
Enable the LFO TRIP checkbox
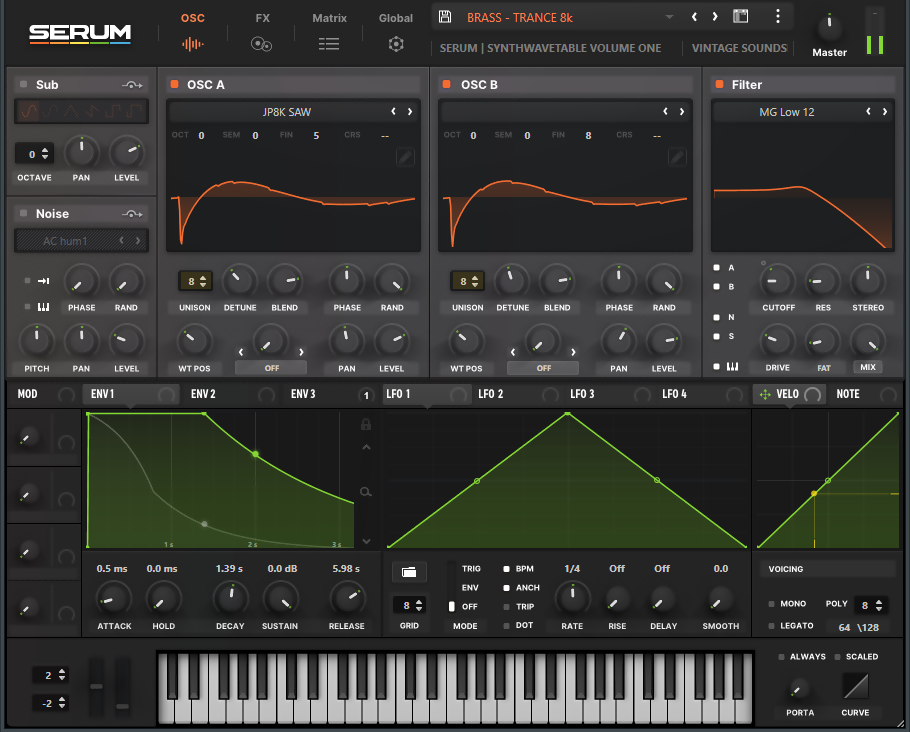coord(507,607)
